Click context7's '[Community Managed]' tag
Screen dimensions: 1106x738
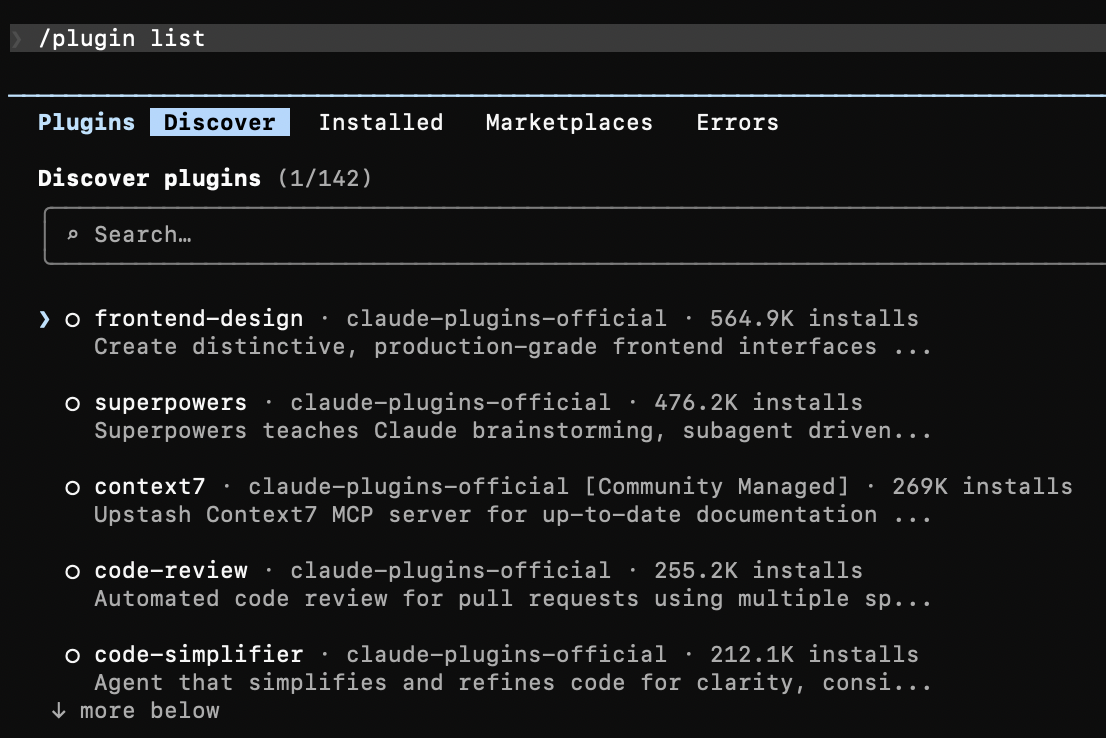pos(716,487)
